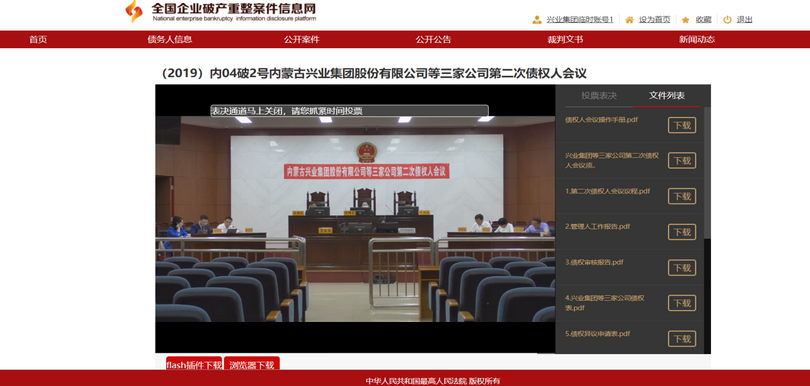Click file name 4.兴业集团等三家公司债权表.pdf
This screenshot has width=810, height=386.
tap(604, 302)
